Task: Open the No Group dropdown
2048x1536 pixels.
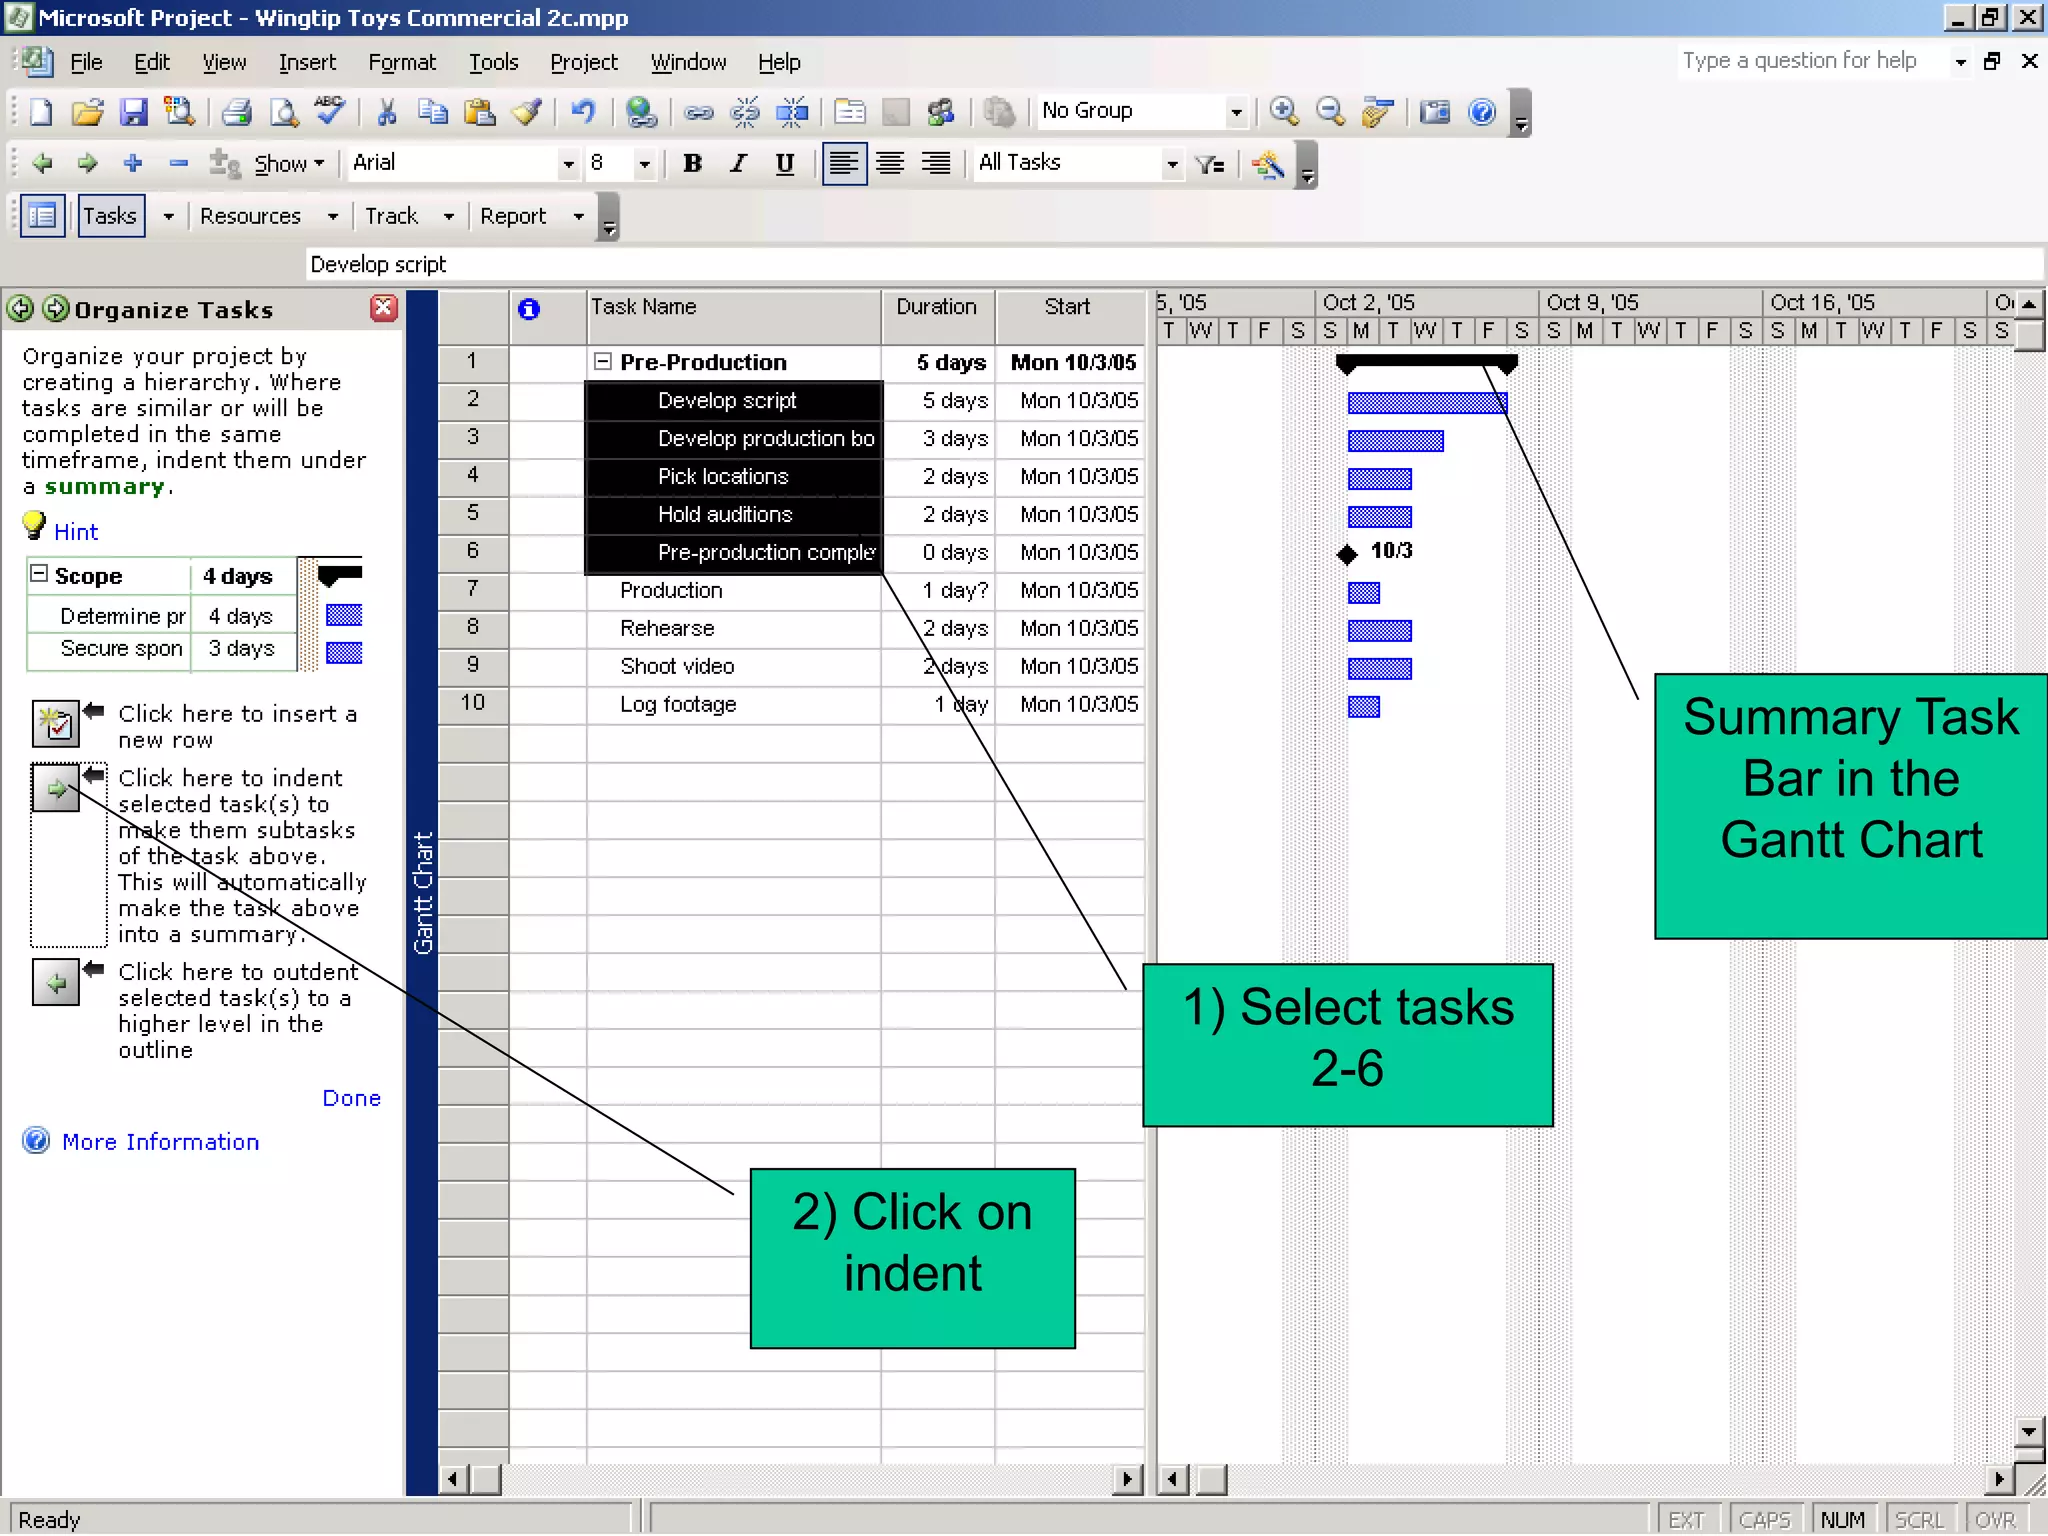Action: [1236, 112]
